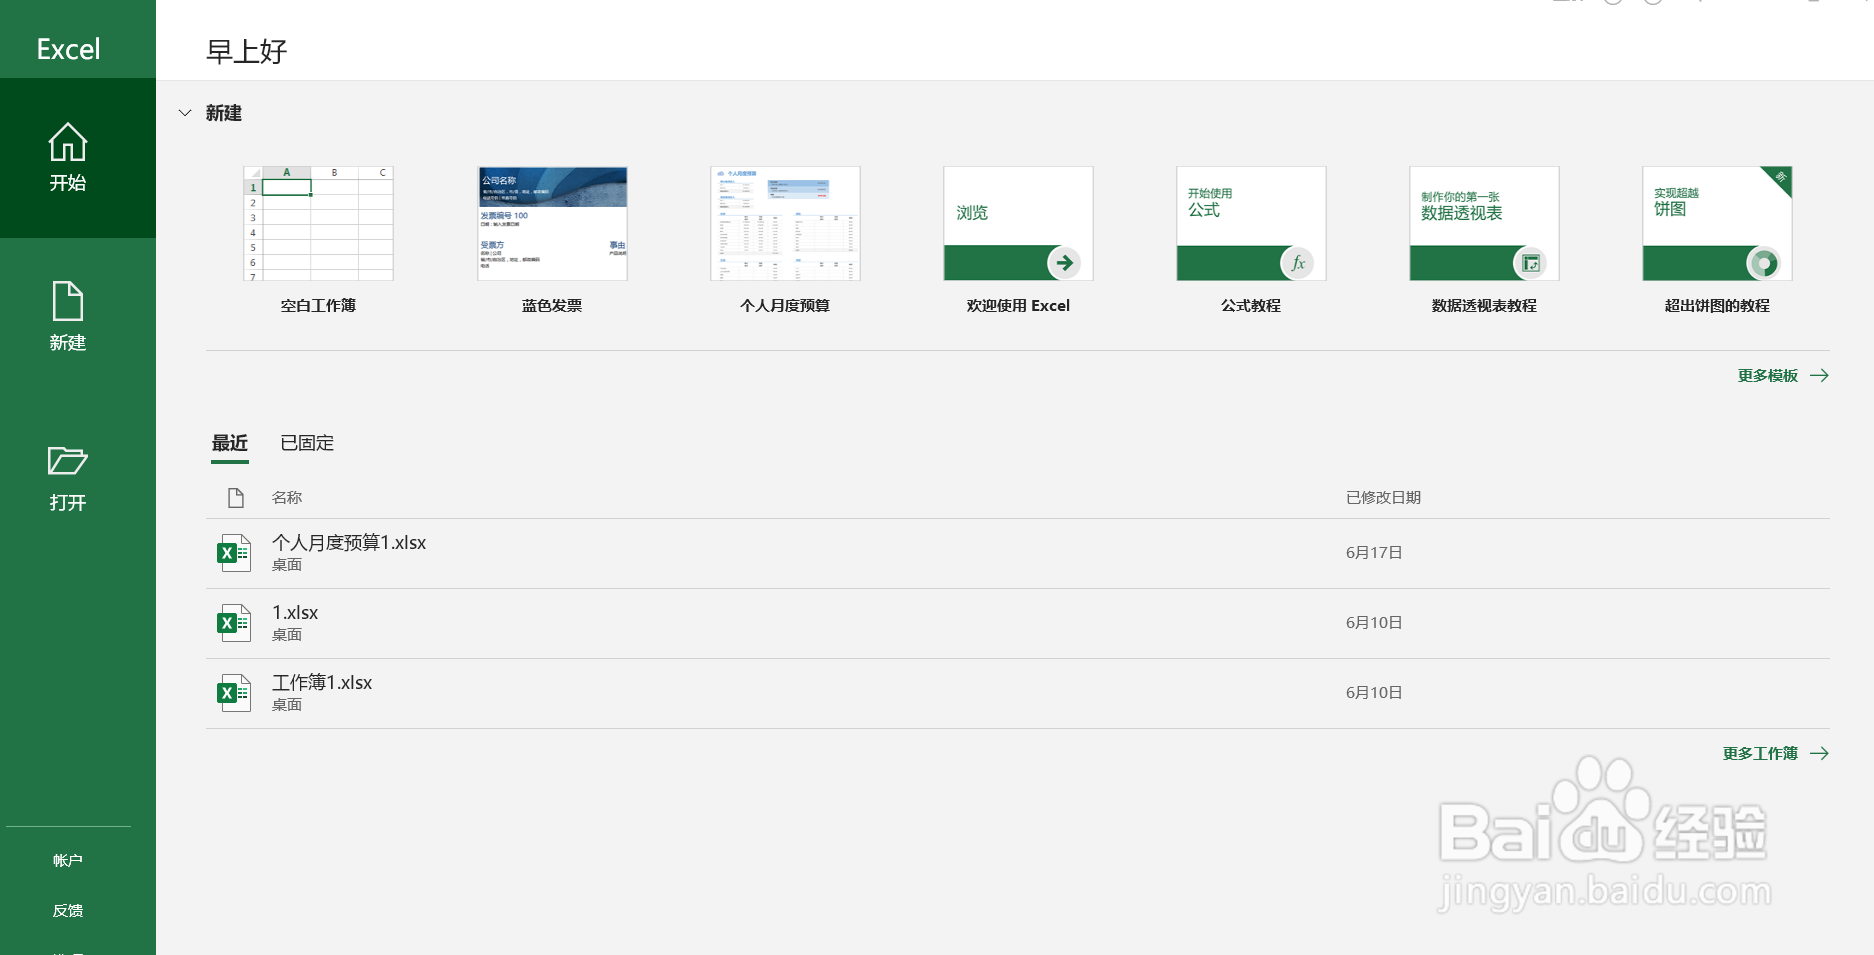Viewport: 1874px width, 955px height.
Task: Click the 6月17日 modified date
Action: click(x=1374, y=552)
